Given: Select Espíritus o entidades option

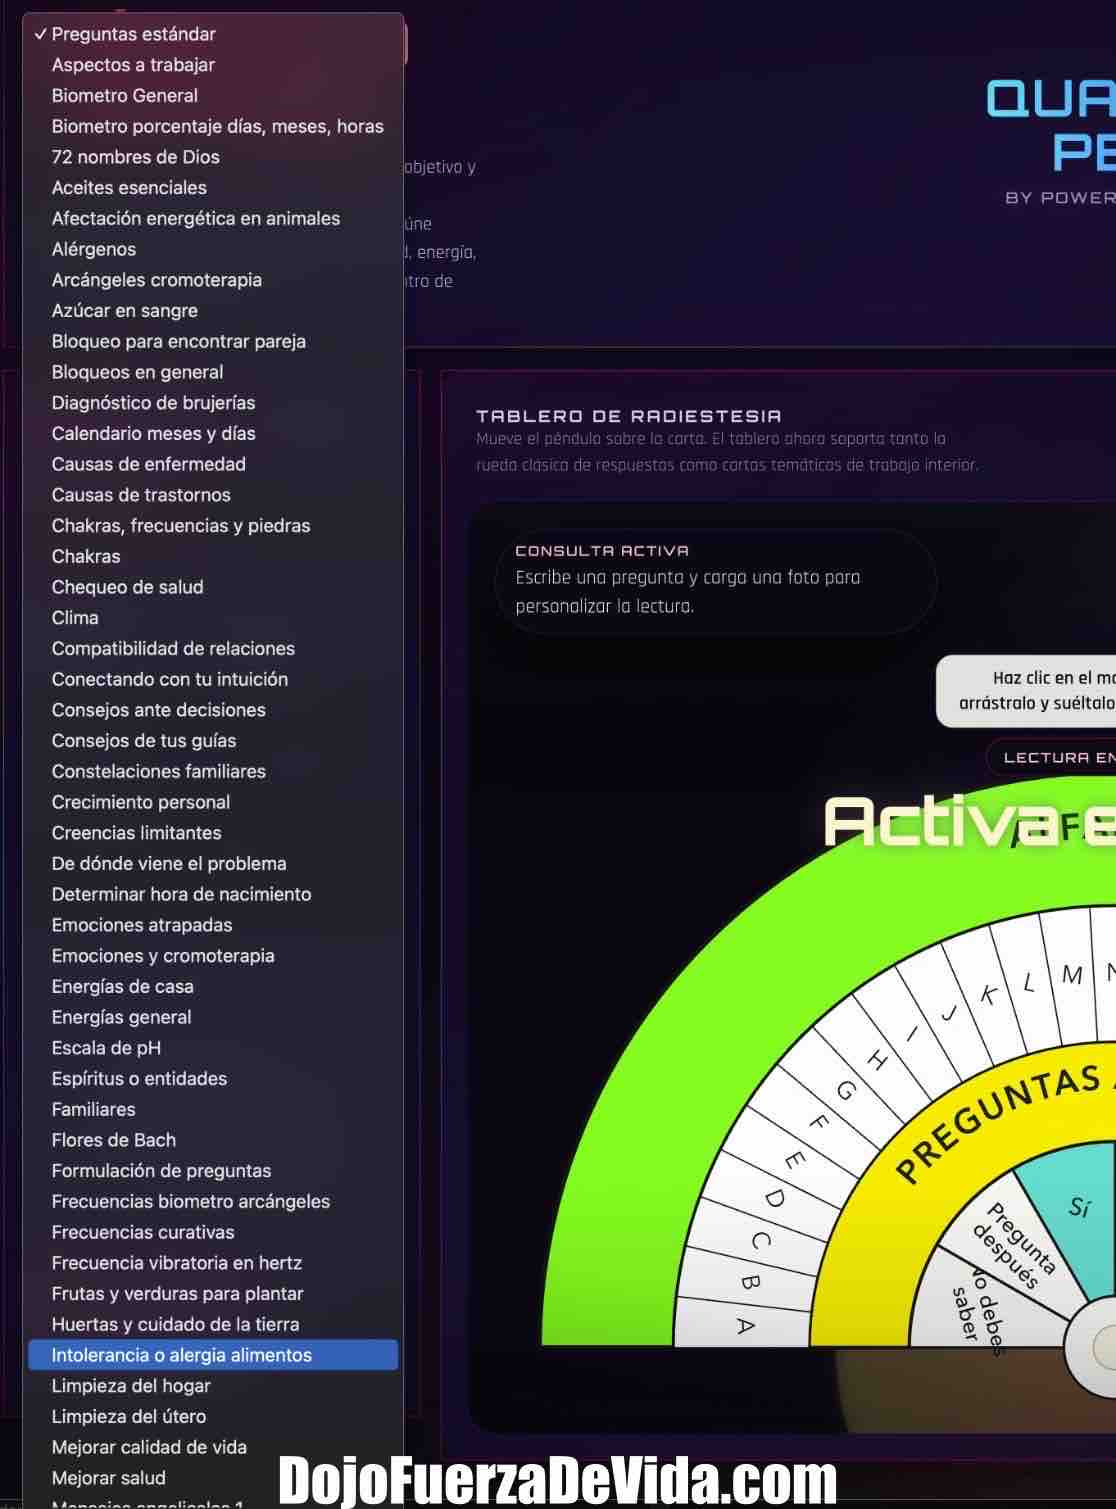Looking at the screenshot, I should 213,1079.
